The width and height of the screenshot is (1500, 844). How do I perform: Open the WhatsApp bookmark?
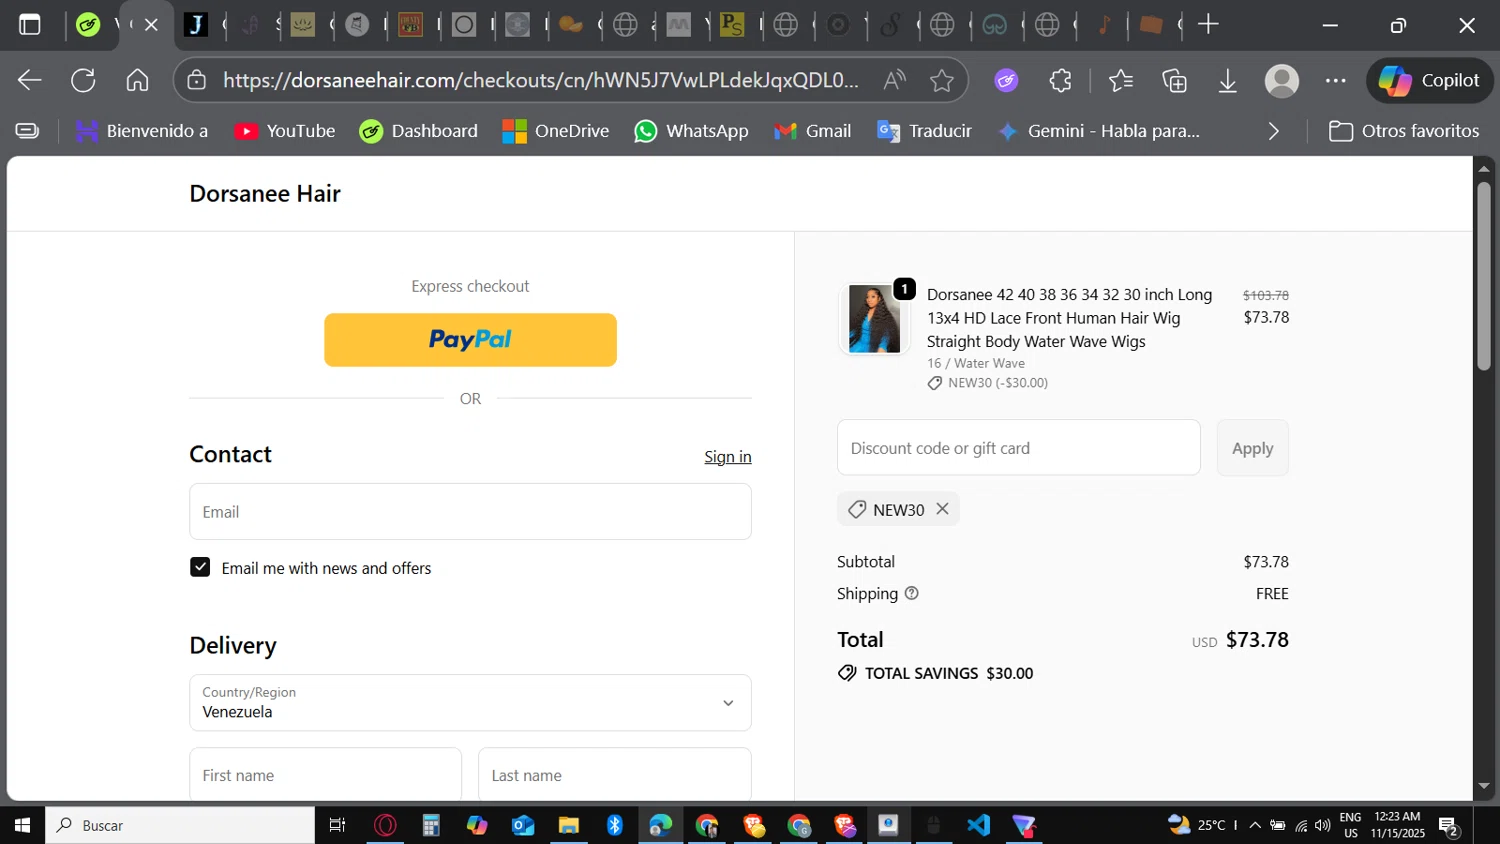tap(692, 131)
